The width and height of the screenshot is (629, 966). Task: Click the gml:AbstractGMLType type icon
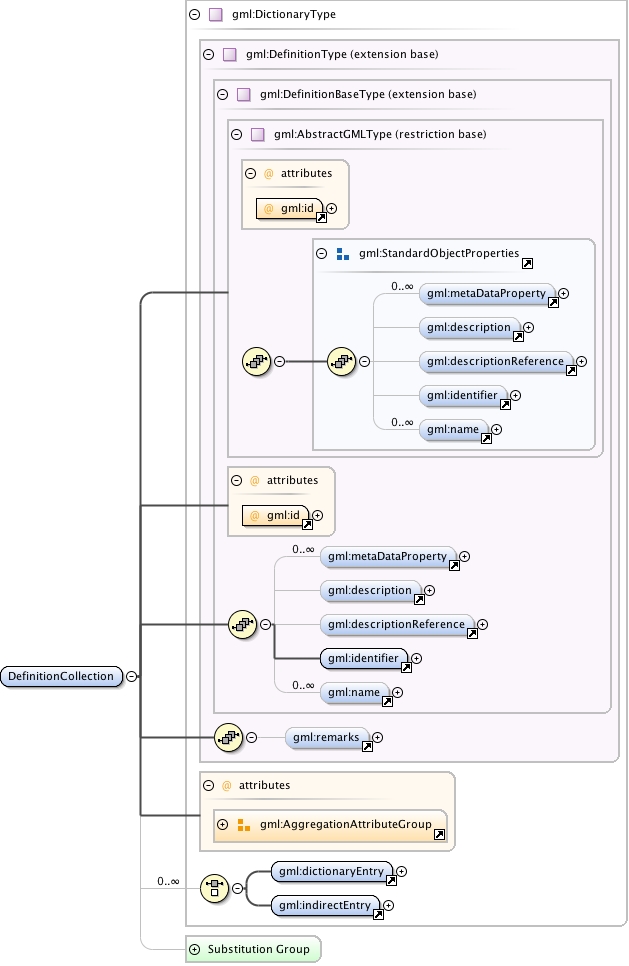(x=258, y=134)
